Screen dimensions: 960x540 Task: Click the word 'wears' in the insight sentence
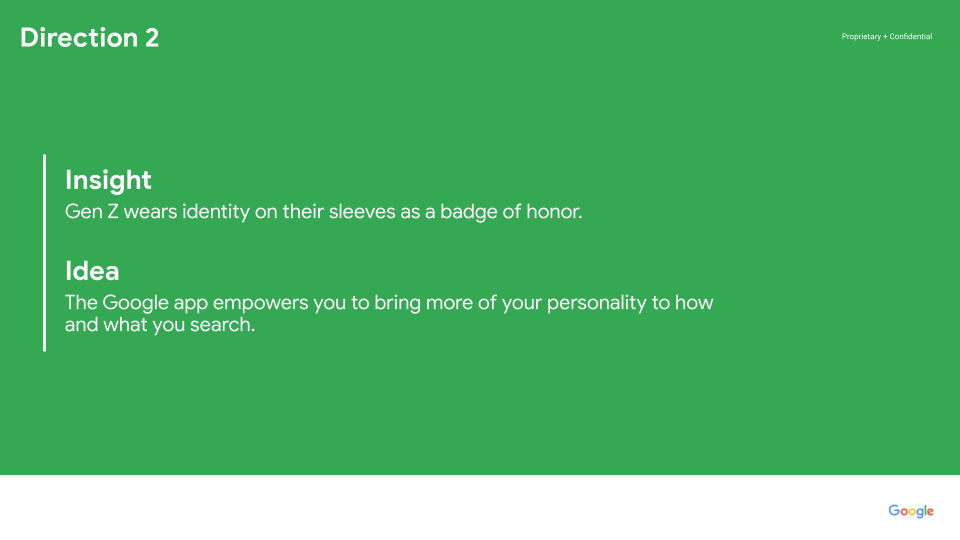pos(150,212)
